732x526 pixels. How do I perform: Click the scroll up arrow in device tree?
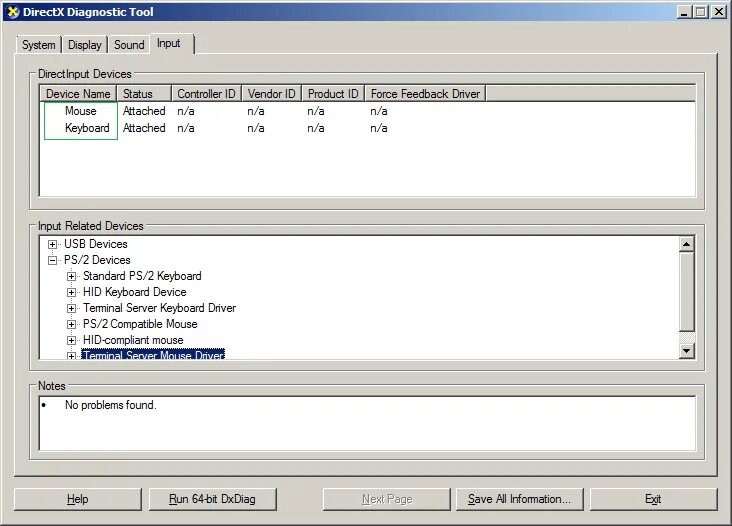(x=687, y=244)
